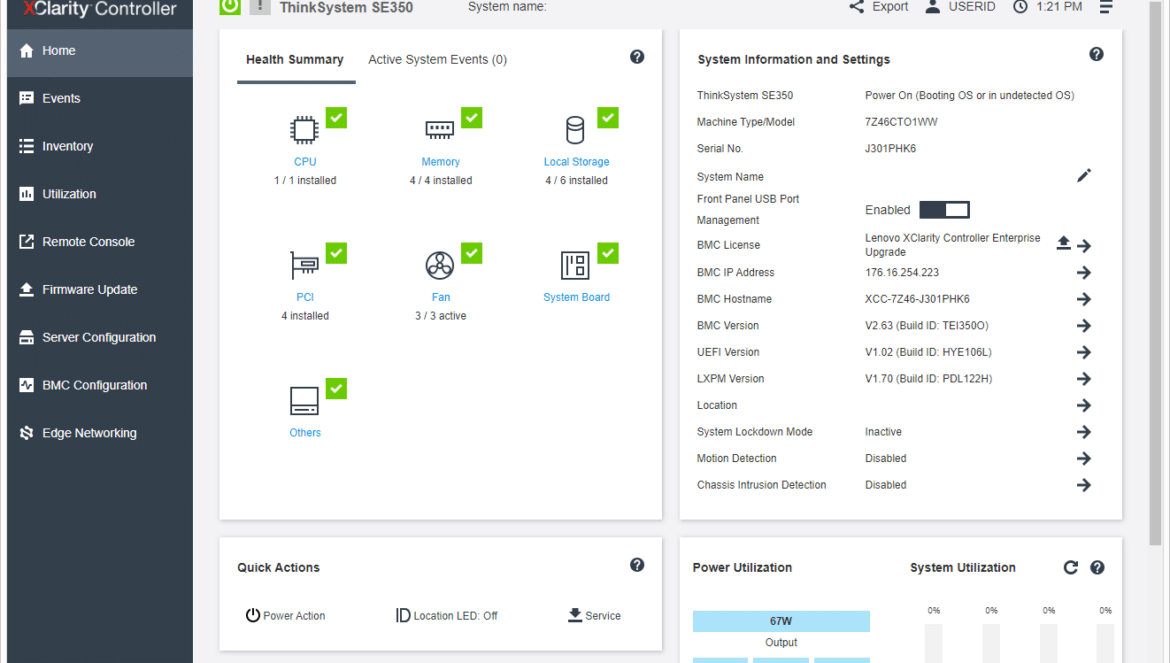Open the CPU details link
The image size is (1170, 663).
305,162
